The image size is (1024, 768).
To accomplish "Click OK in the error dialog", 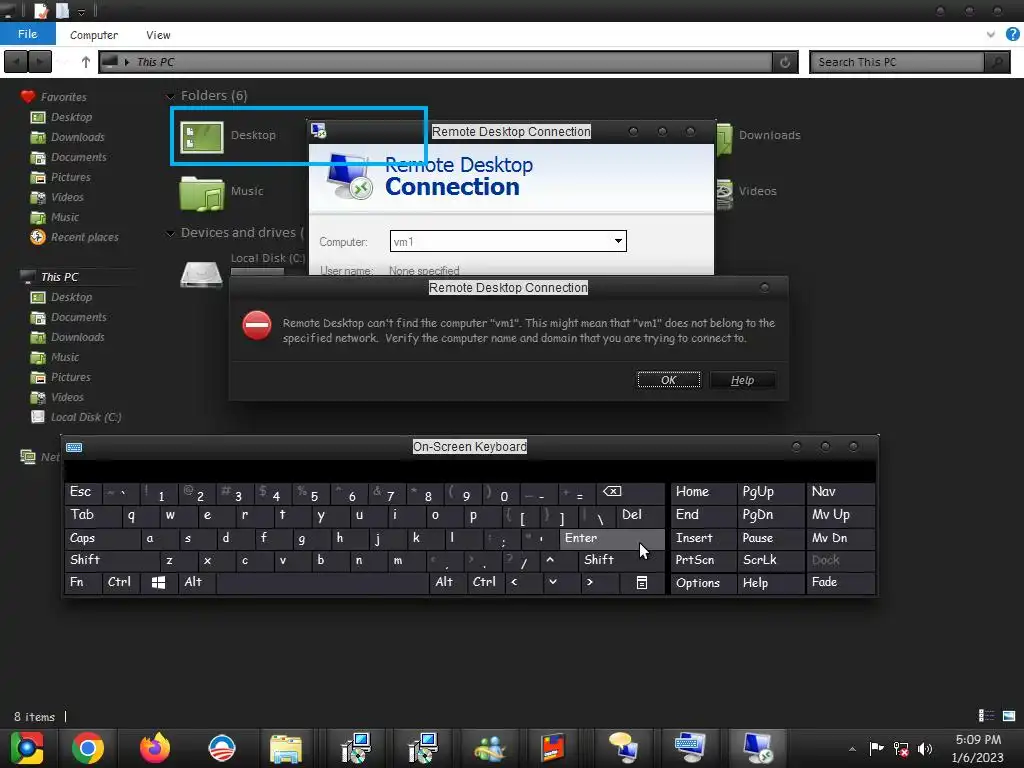I will coord(669,380).
